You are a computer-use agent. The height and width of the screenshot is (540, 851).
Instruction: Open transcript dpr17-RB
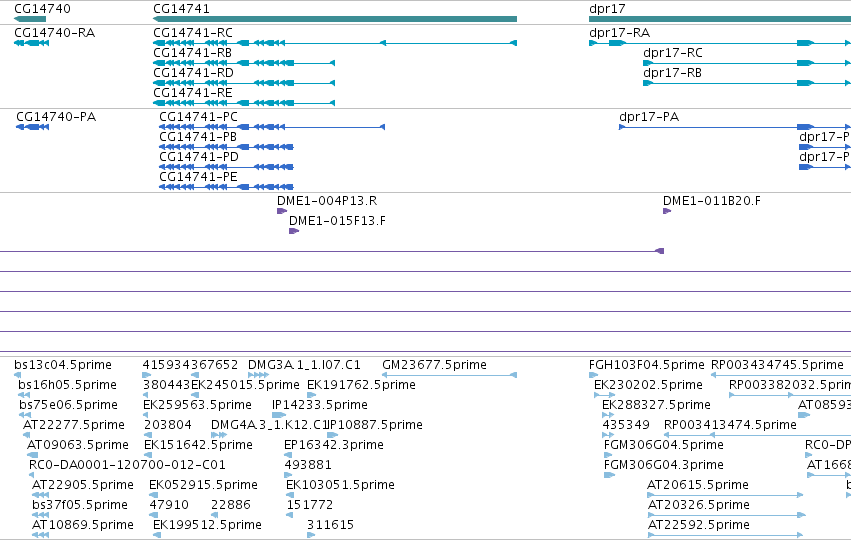[x=672, y=73]
